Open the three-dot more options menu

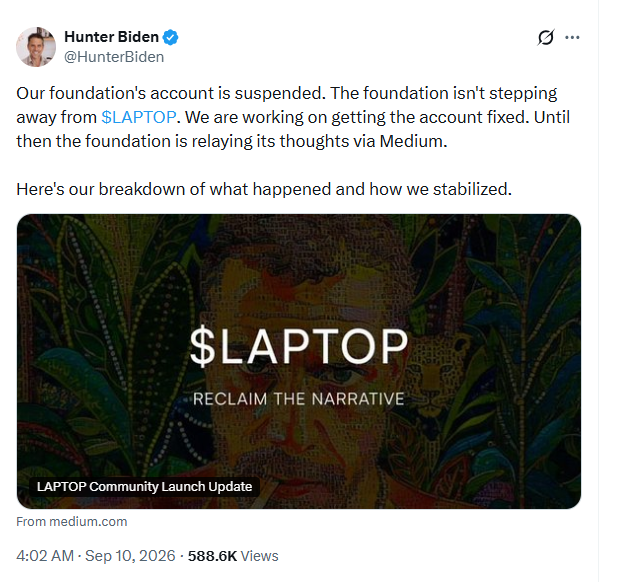pos(572,38)
